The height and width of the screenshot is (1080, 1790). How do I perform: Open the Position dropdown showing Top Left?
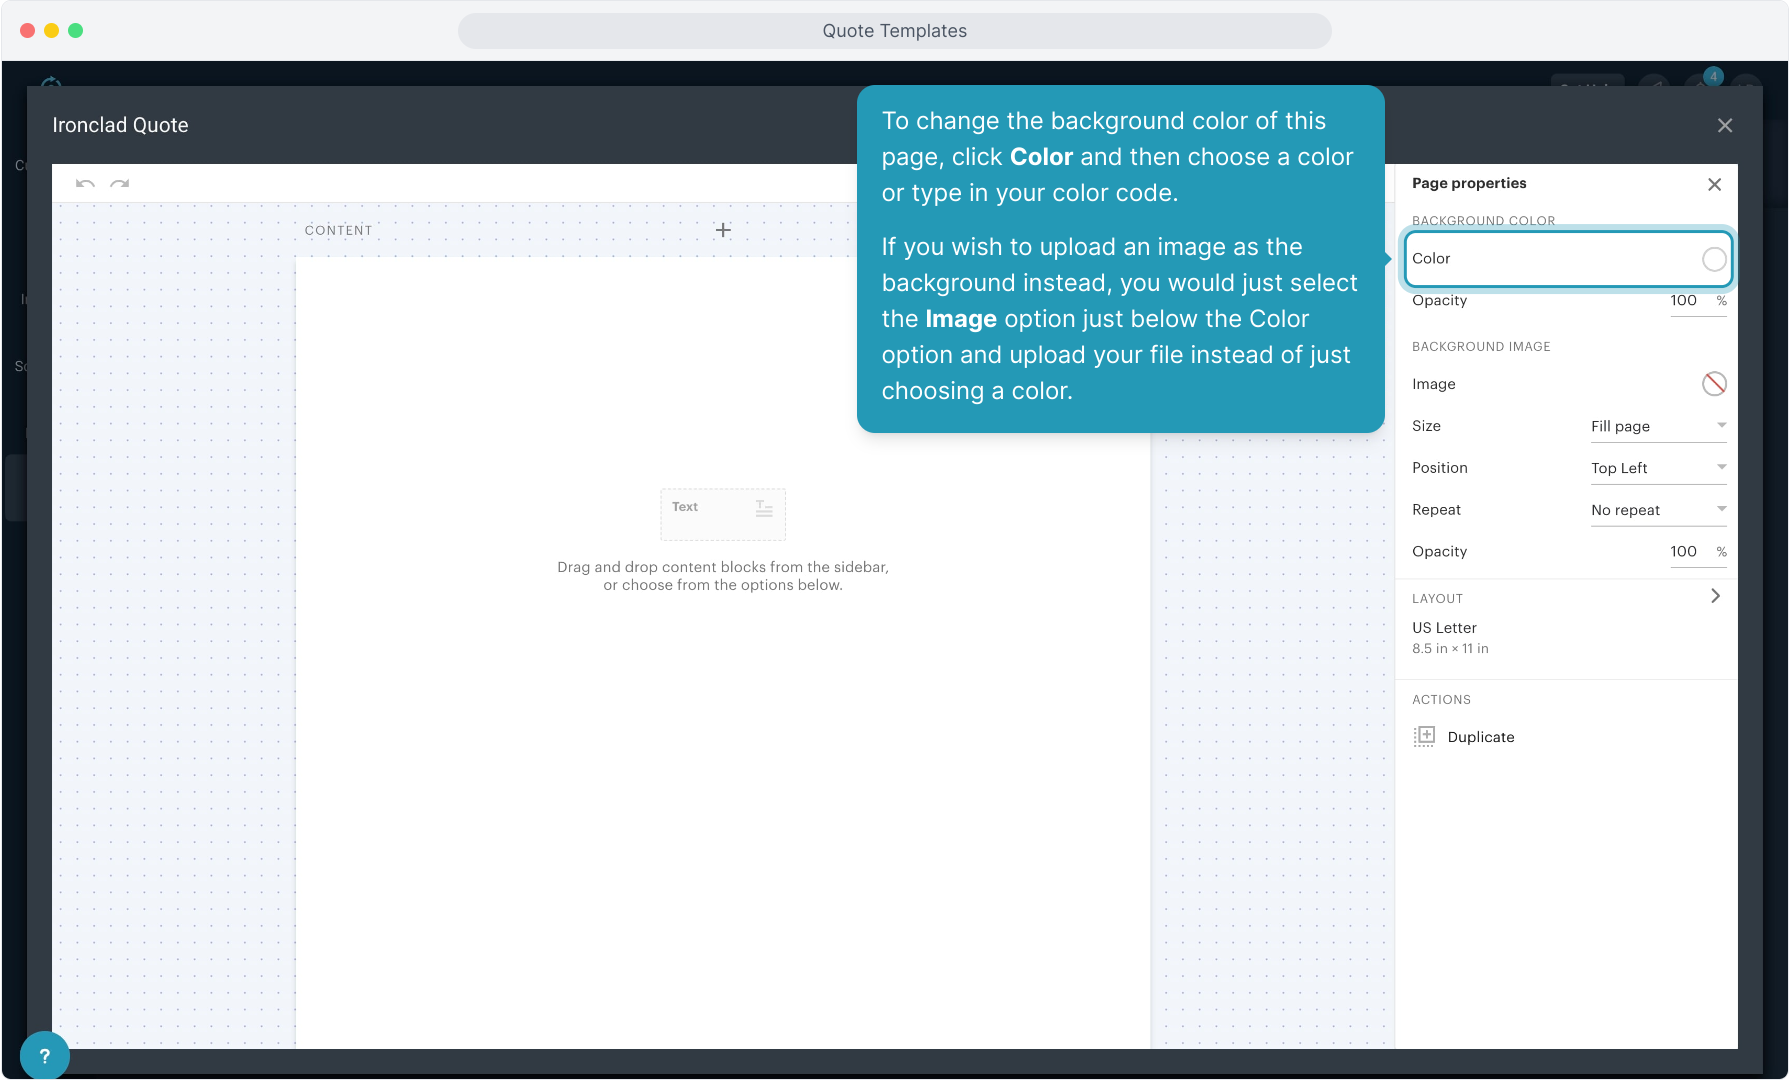pos(1659,468)
